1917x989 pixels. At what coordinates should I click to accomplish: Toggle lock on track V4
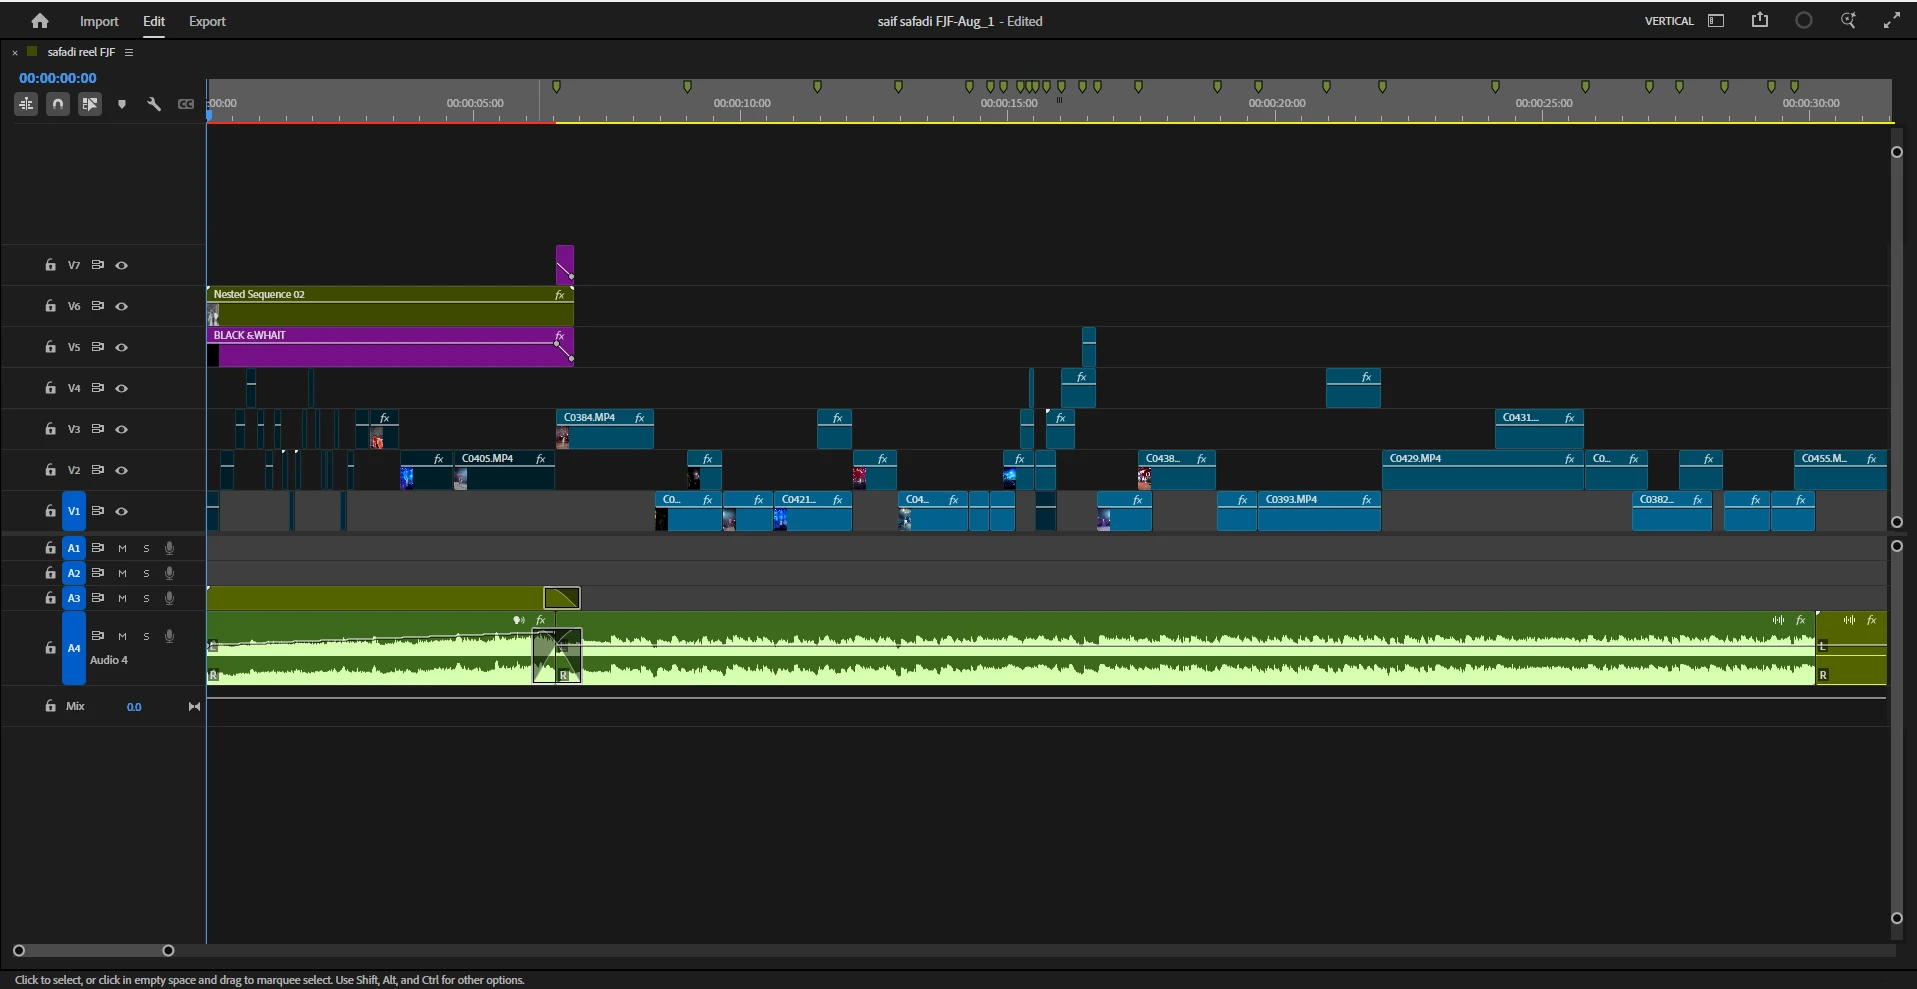tap(50, 388)
